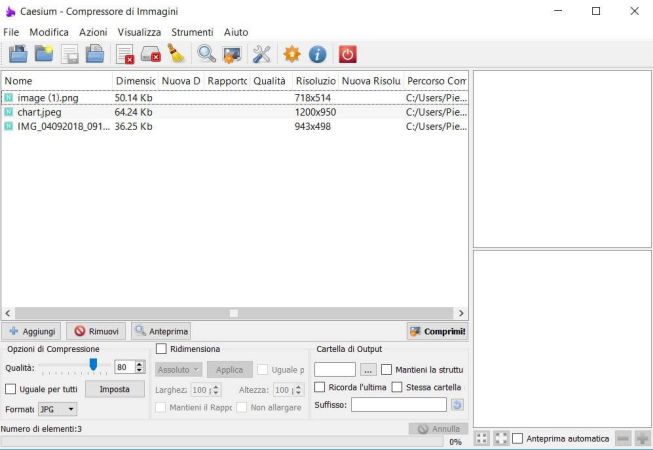Sort by the Qualità column header
653x450 pixels.
[x=271, y=81]
